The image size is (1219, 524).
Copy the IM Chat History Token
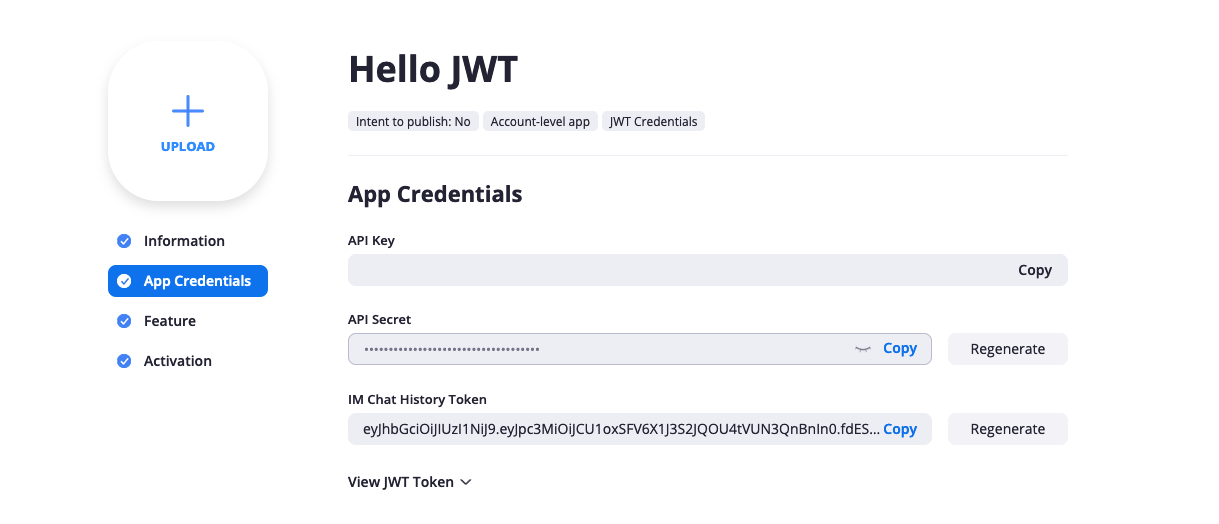point(900,429)
